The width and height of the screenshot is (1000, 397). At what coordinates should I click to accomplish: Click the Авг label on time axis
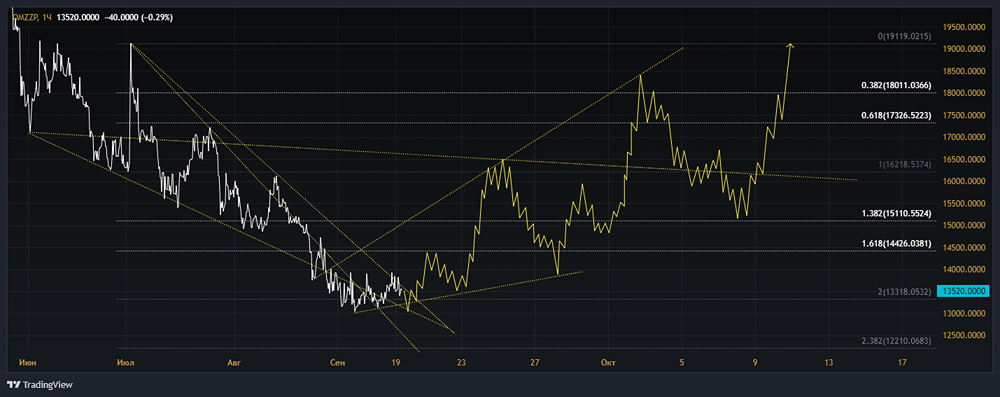(x=236, y=363)
